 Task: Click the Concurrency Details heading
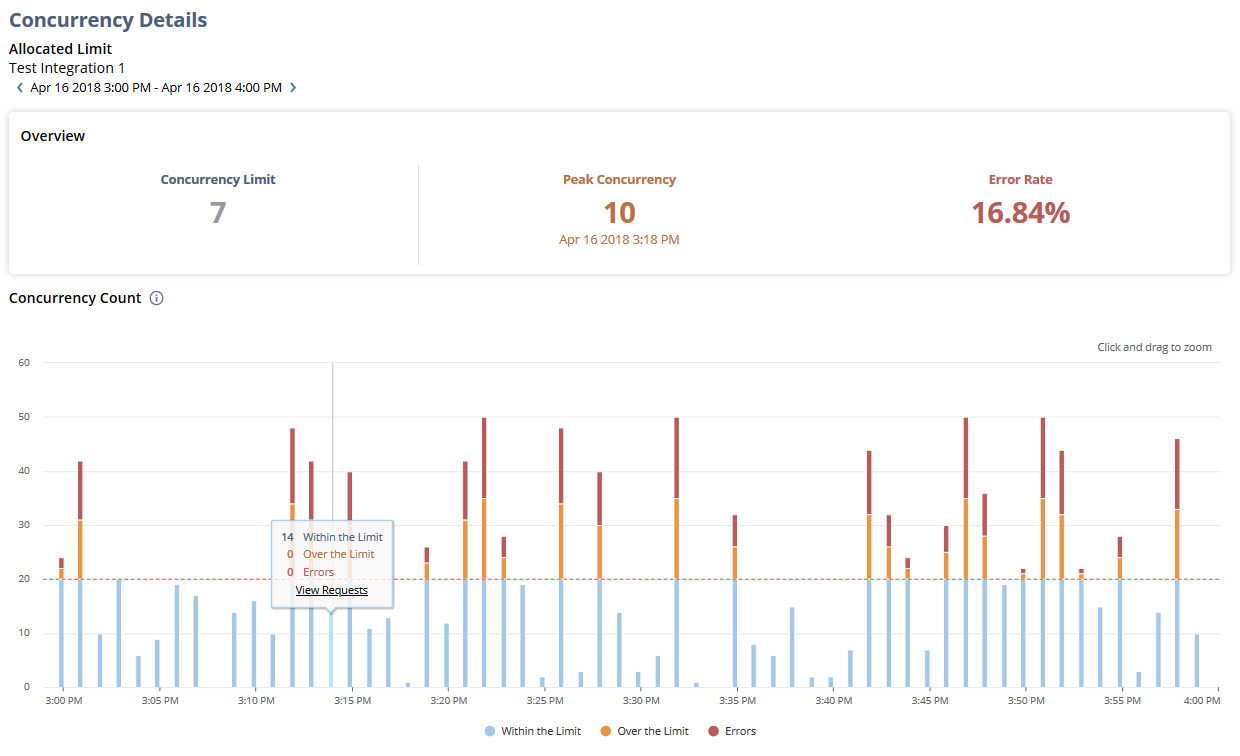pos(108,20)
